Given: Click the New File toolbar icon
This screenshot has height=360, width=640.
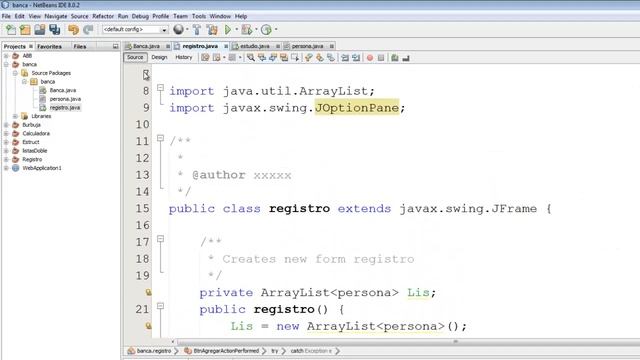Looking at the screenshot, I should 11,29.
